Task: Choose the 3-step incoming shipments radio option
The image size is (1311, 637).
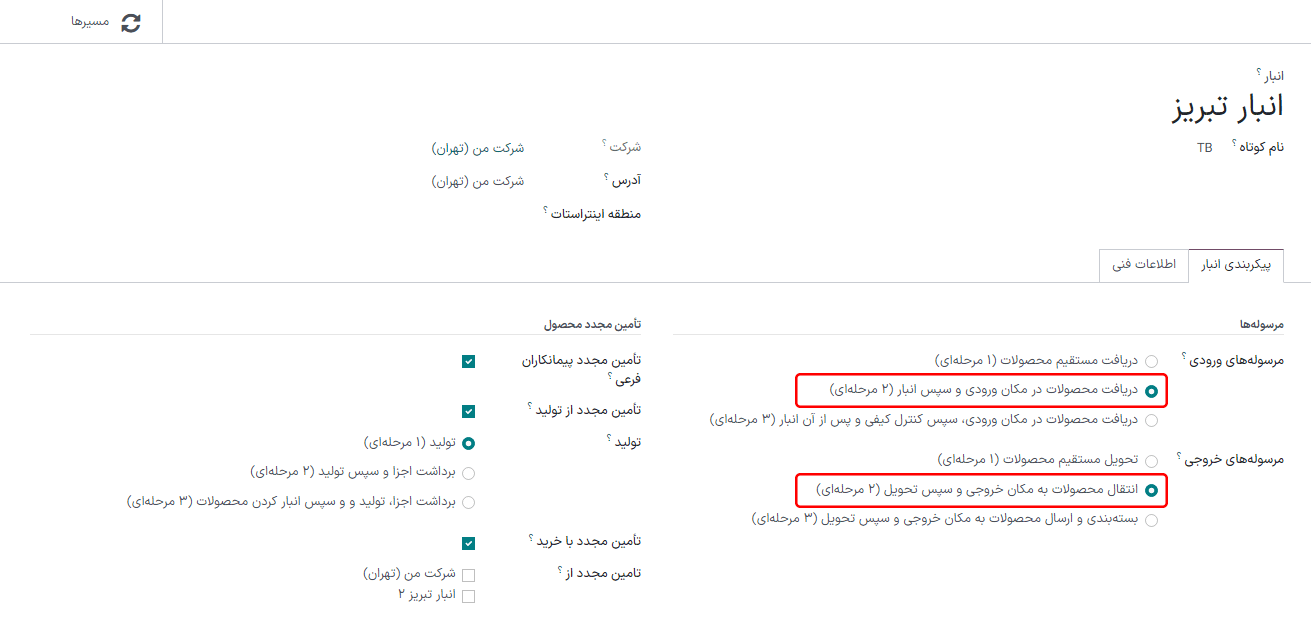Action: point(1152,421)
